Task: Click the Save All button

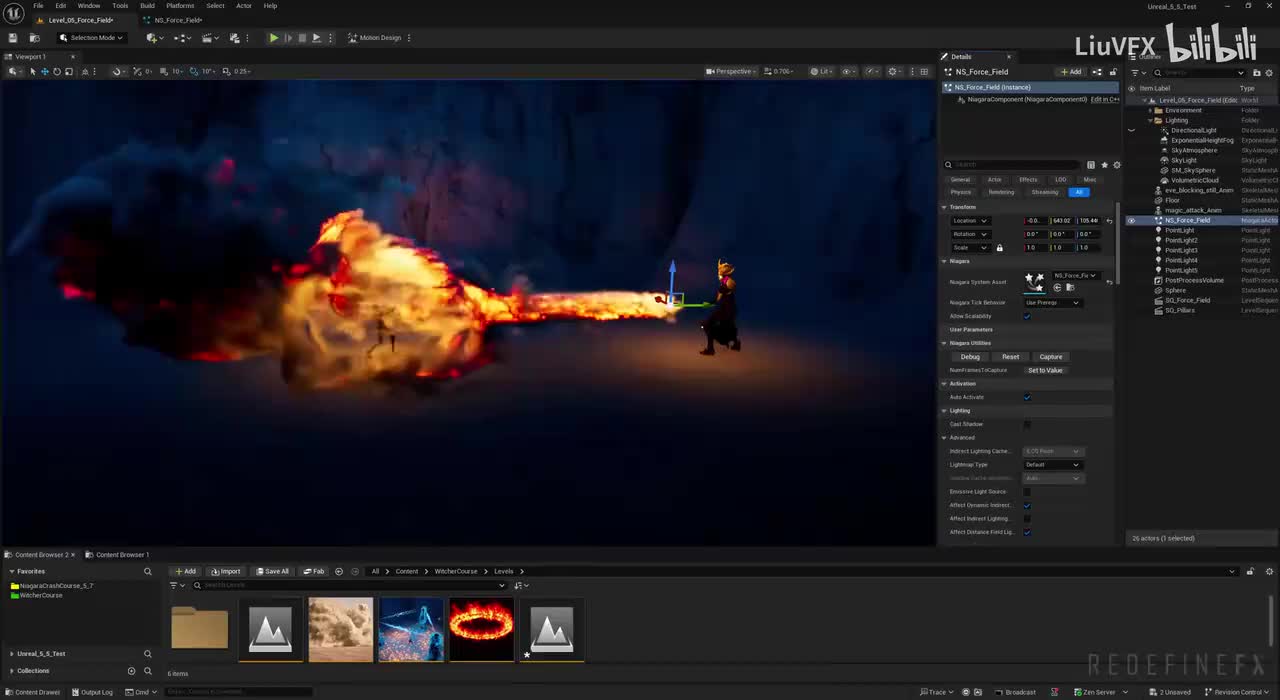Action: tap(272, 571)
